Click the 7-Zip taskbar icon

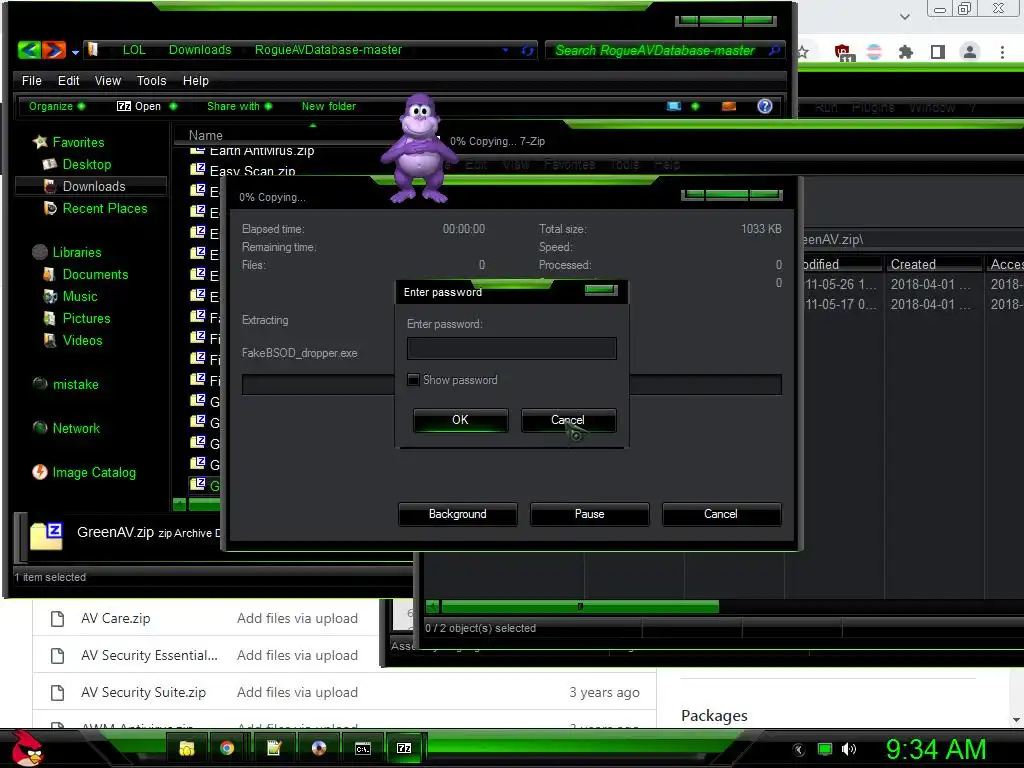pyautogui.click(x=404, y=748)
